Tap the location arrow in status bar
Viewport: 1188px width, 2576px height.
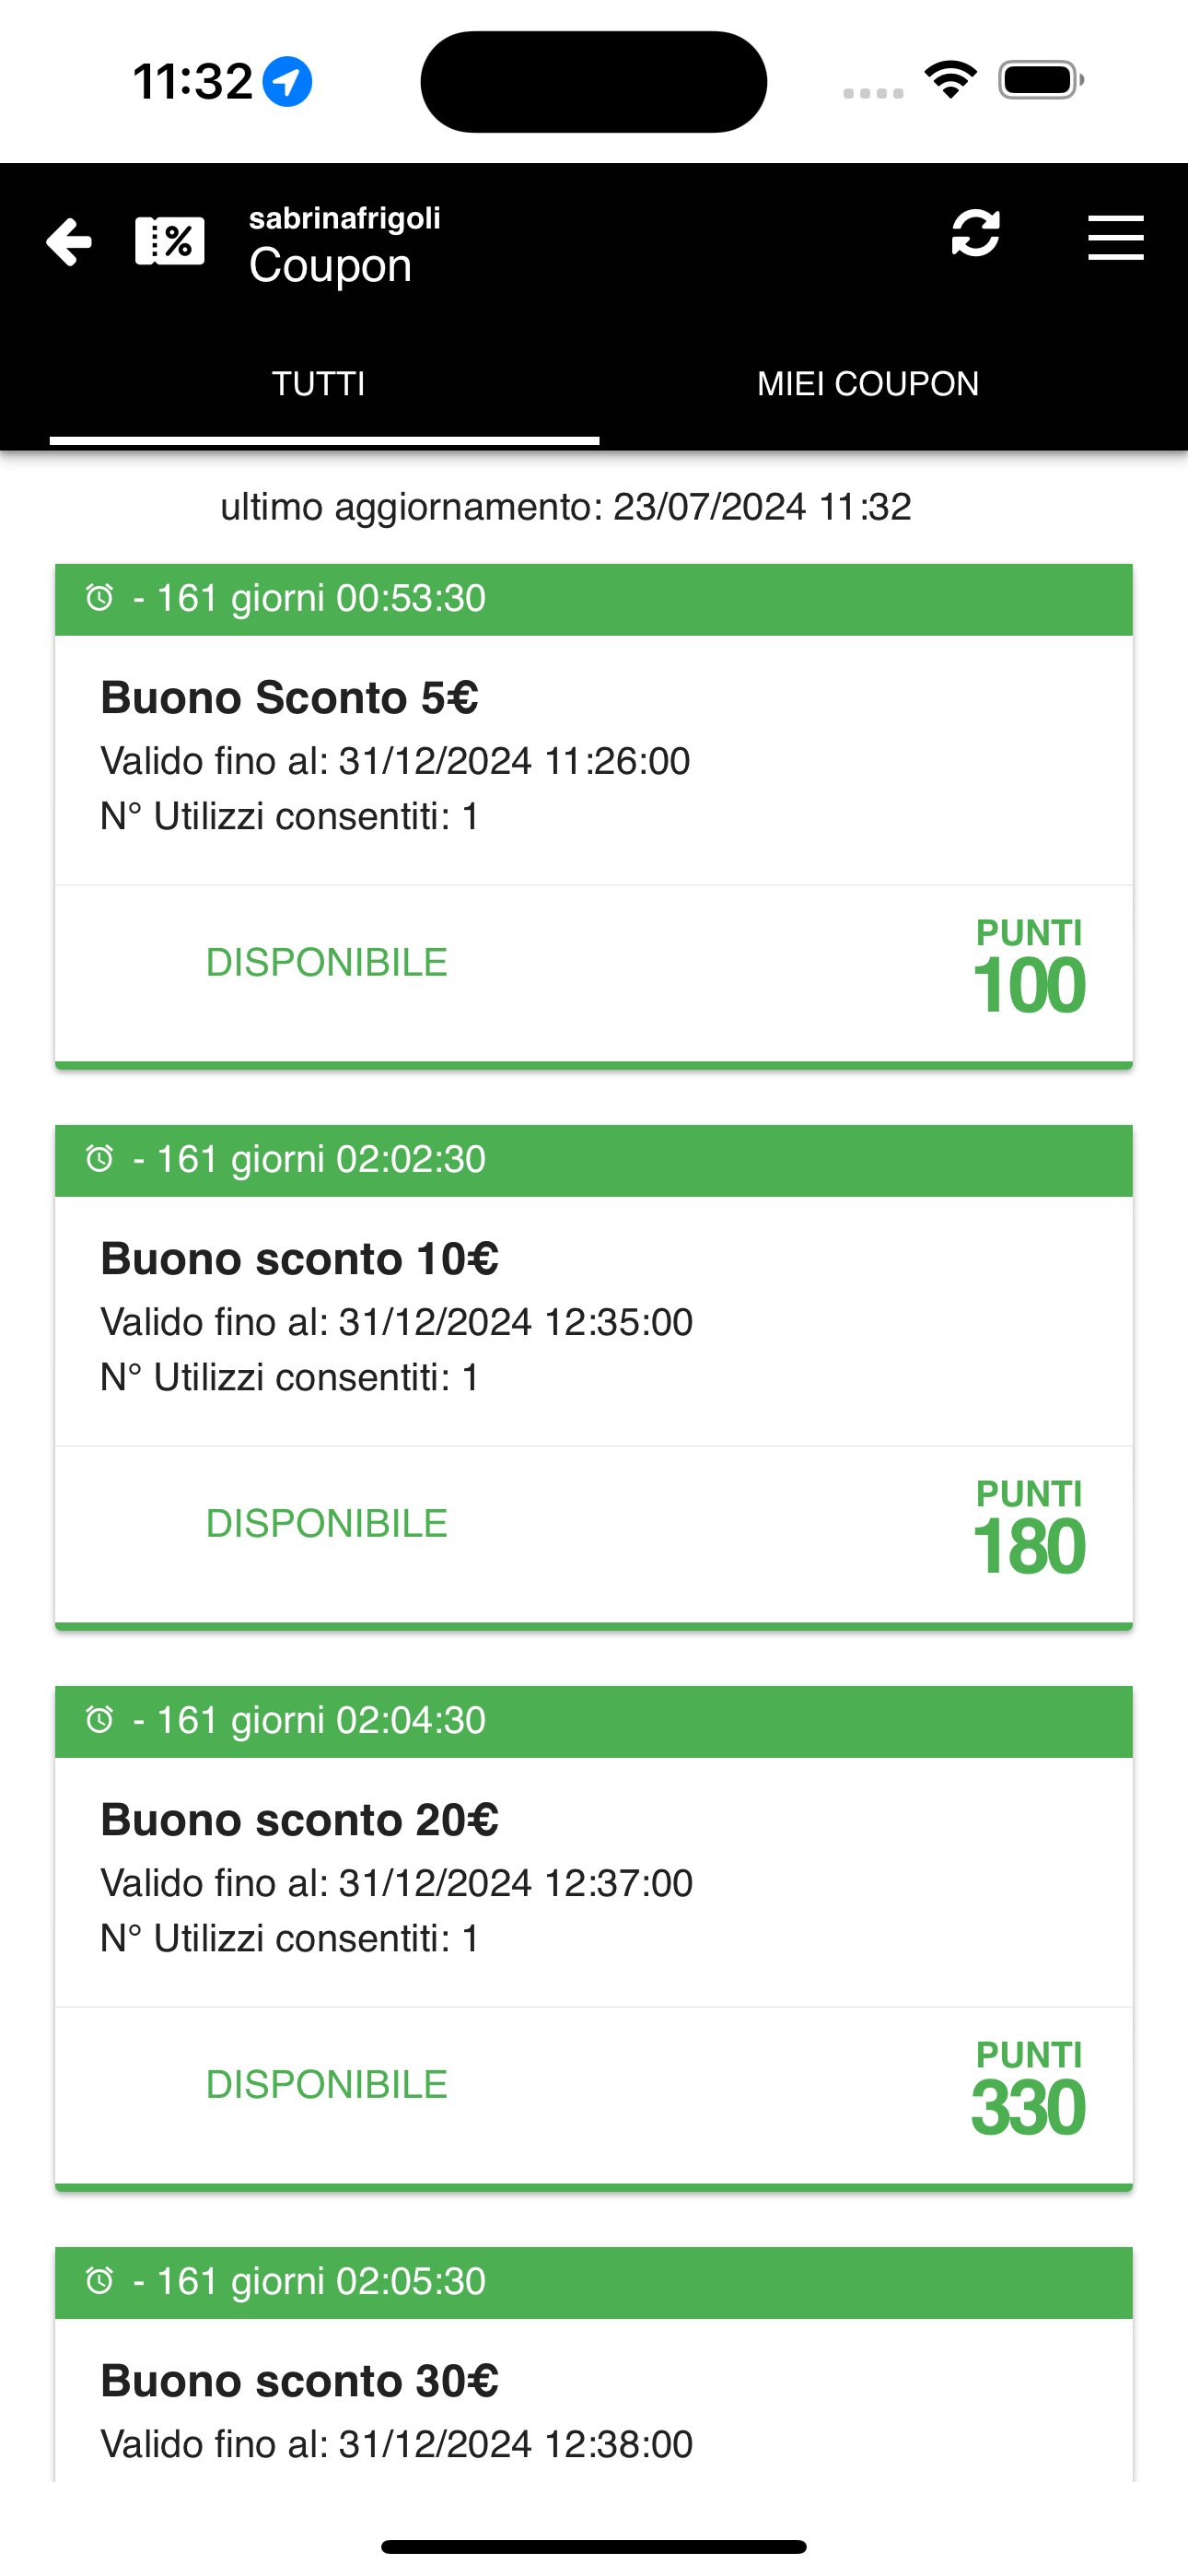tap(287, 82)
